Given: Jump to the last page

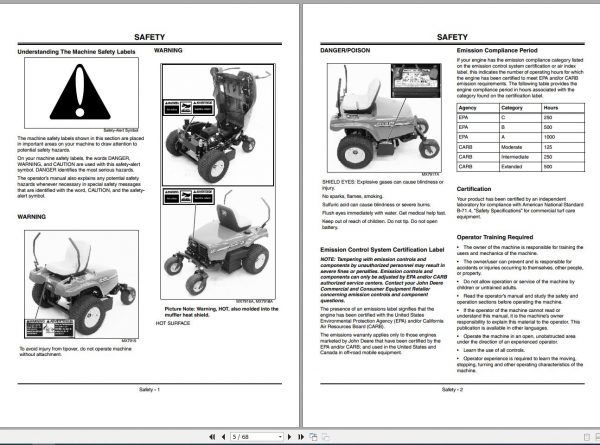Looking at the screenshot, I should [301, 437].
